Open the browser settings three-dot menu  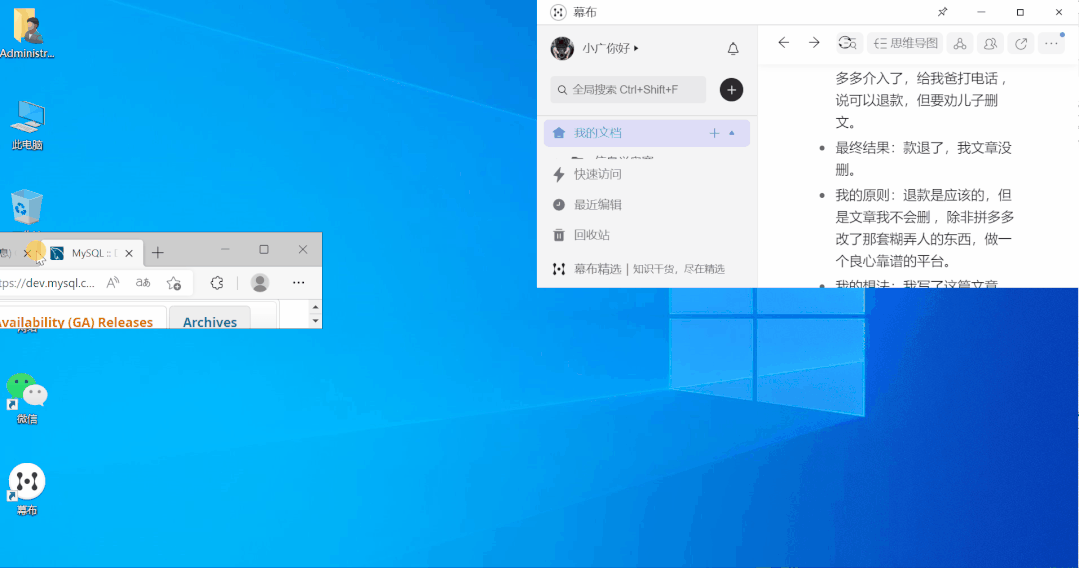298,282
